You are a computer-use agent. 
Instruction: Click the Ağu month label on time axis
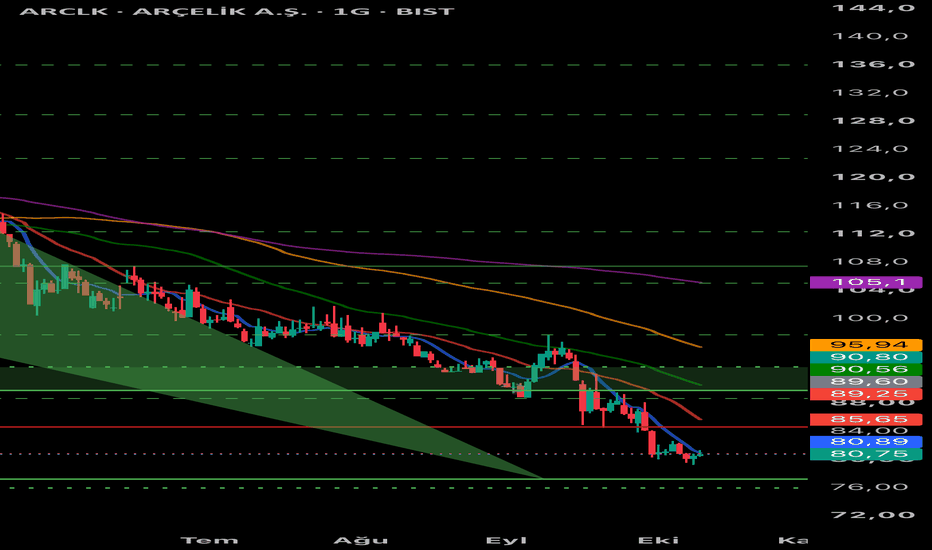[x=361, y=540]
